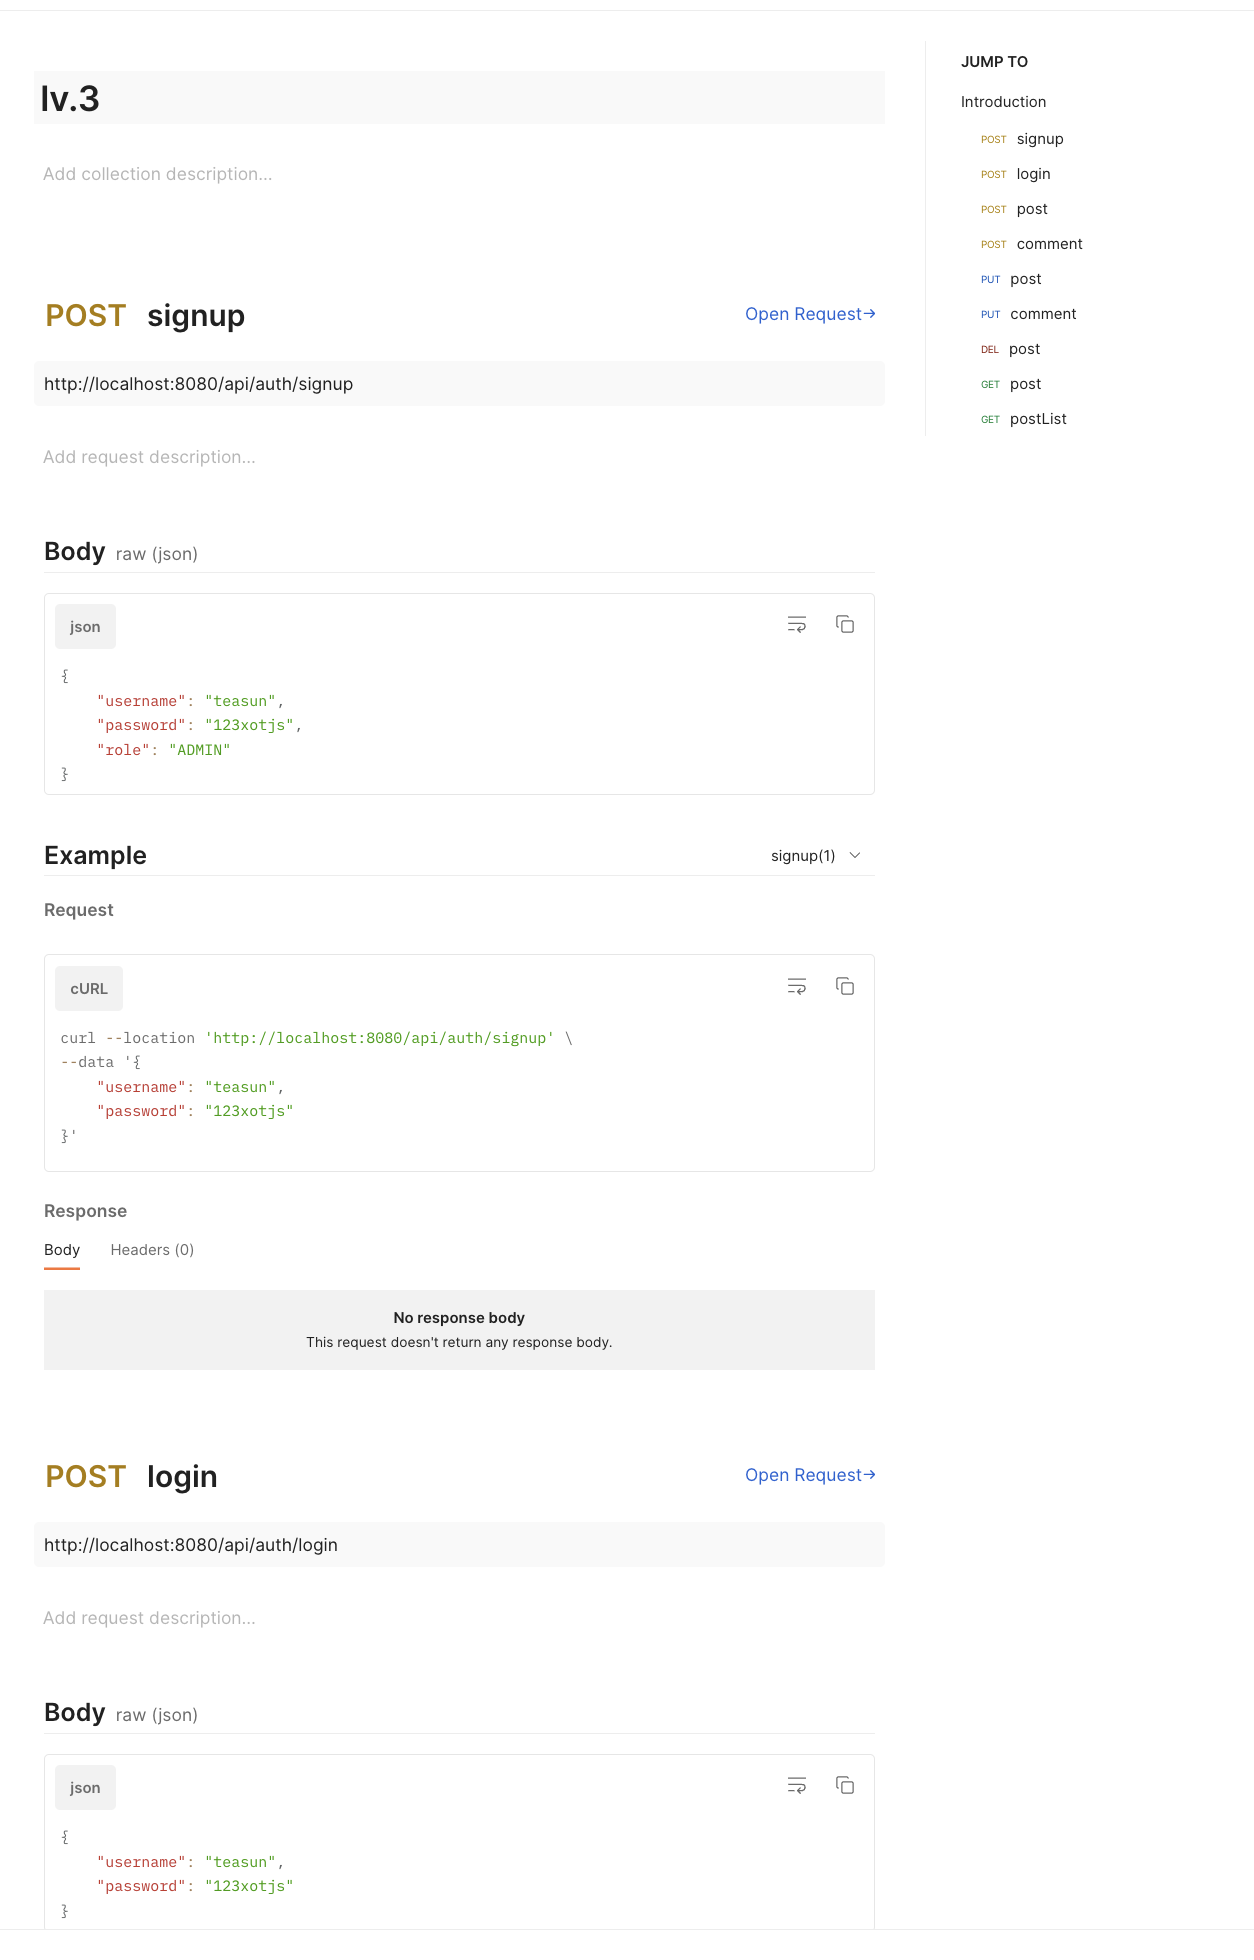Click the cURL badge on the request example
The width and height of the screenshot is (1254, 1960).
point(89,988)
